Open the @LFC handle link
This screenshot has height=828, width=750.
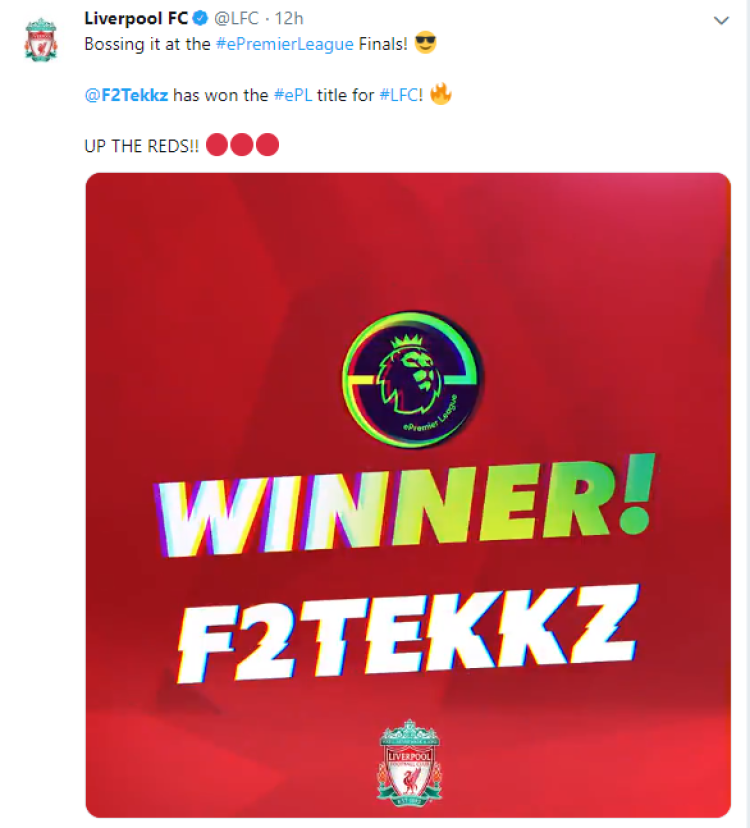[236, 18]
